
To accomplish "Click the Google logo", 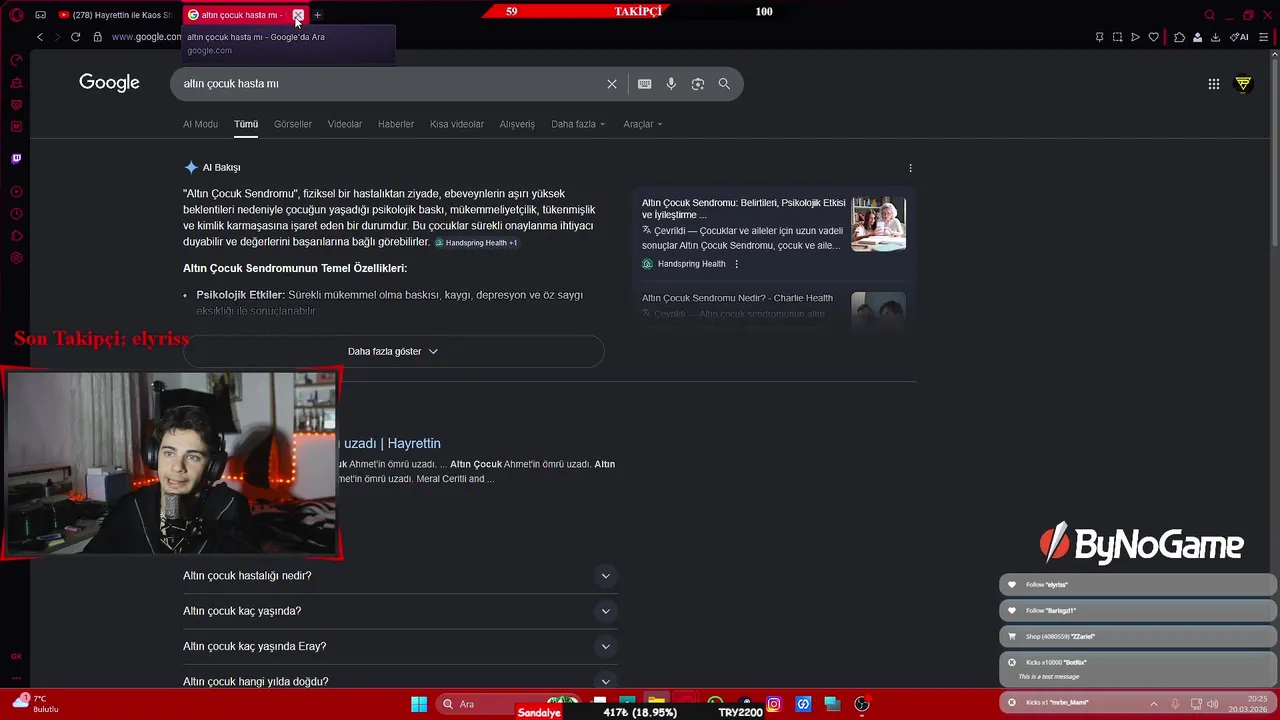I will (x=109, y=83).
